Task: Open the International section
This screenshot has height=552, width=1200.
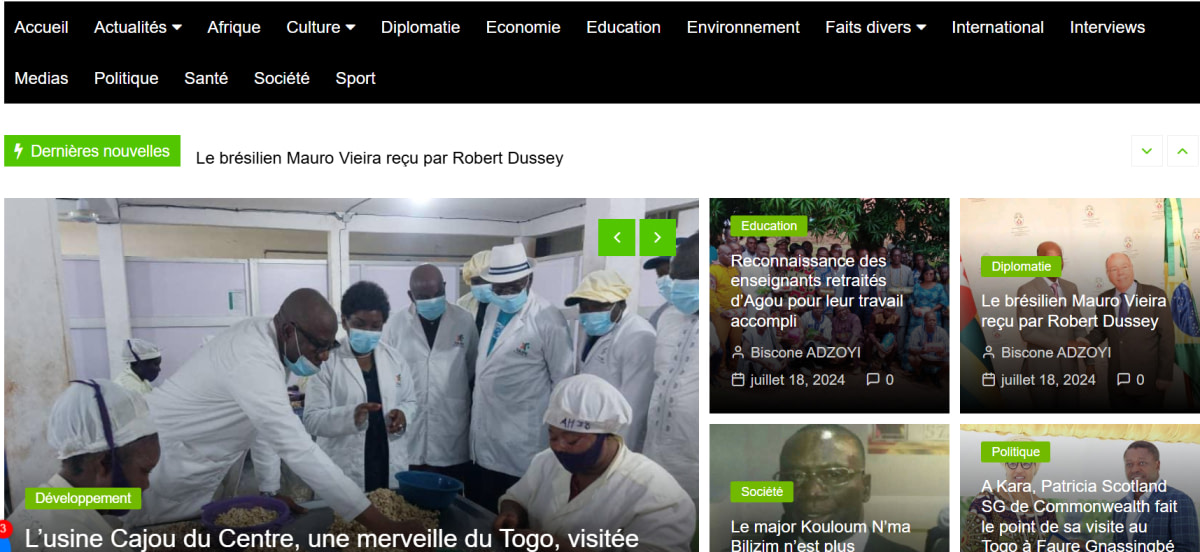Action: [x=998, y=28]
